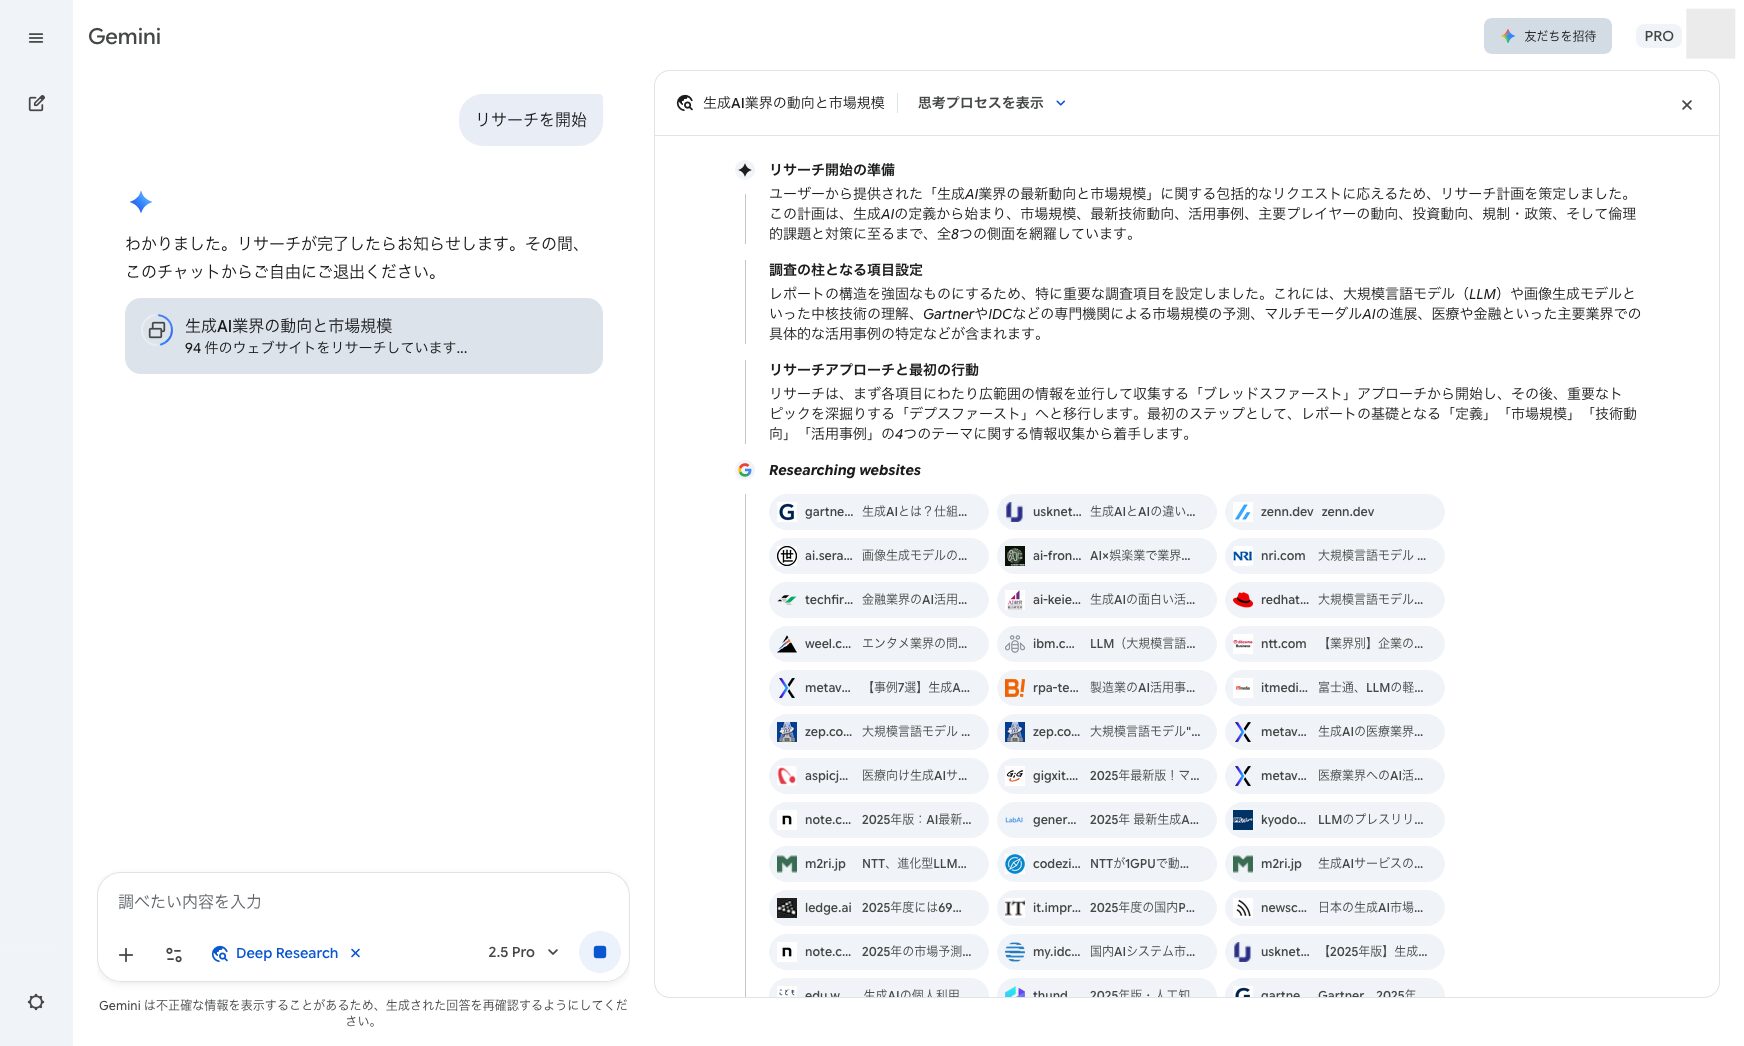Stop research with the blue square button
This screenshot has height=1046, width=1744.
(x=599, y=953)
